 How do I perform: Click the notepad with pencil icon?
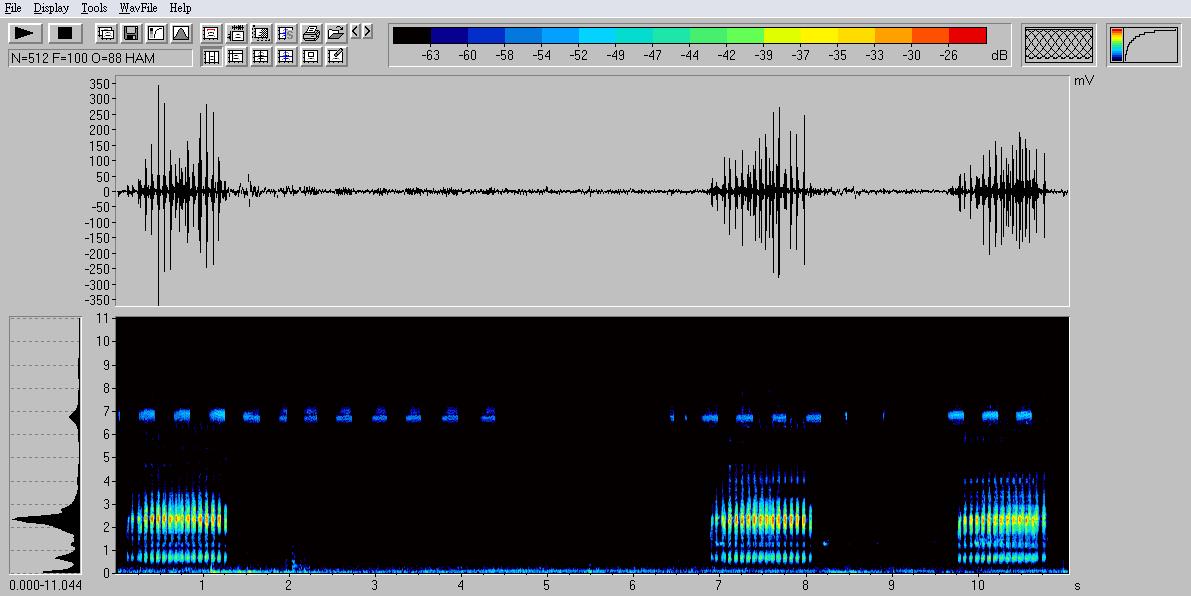336,57
